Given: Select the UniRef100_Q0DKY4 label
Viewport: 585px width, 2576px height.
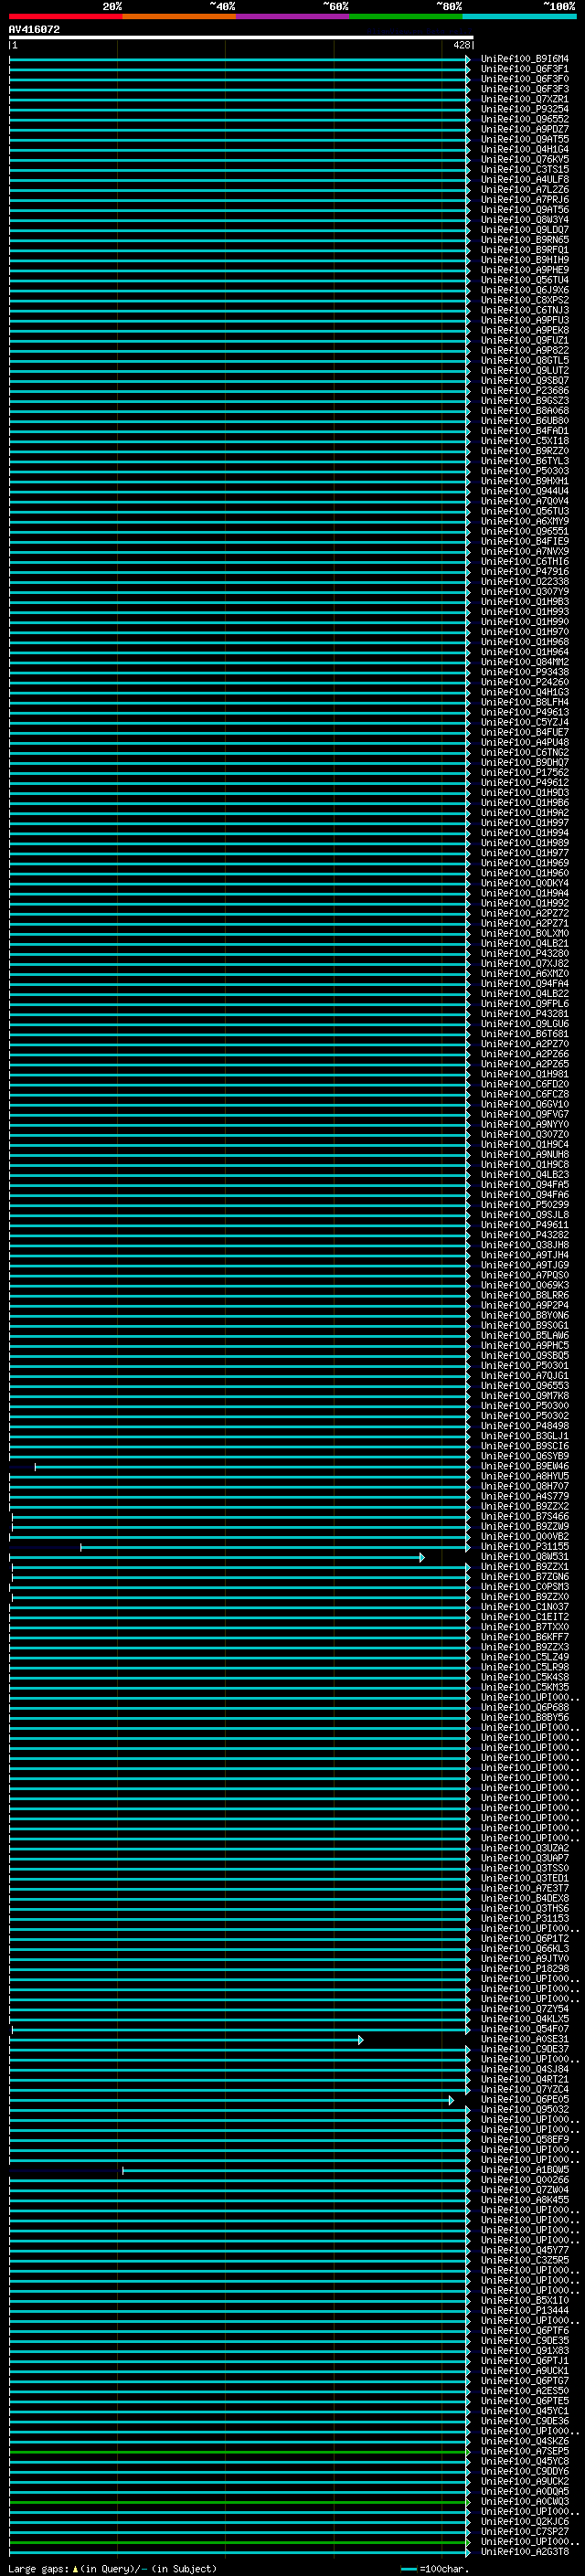Looking at the screenshot, I should pyautogui.click(x=524, y=883).
